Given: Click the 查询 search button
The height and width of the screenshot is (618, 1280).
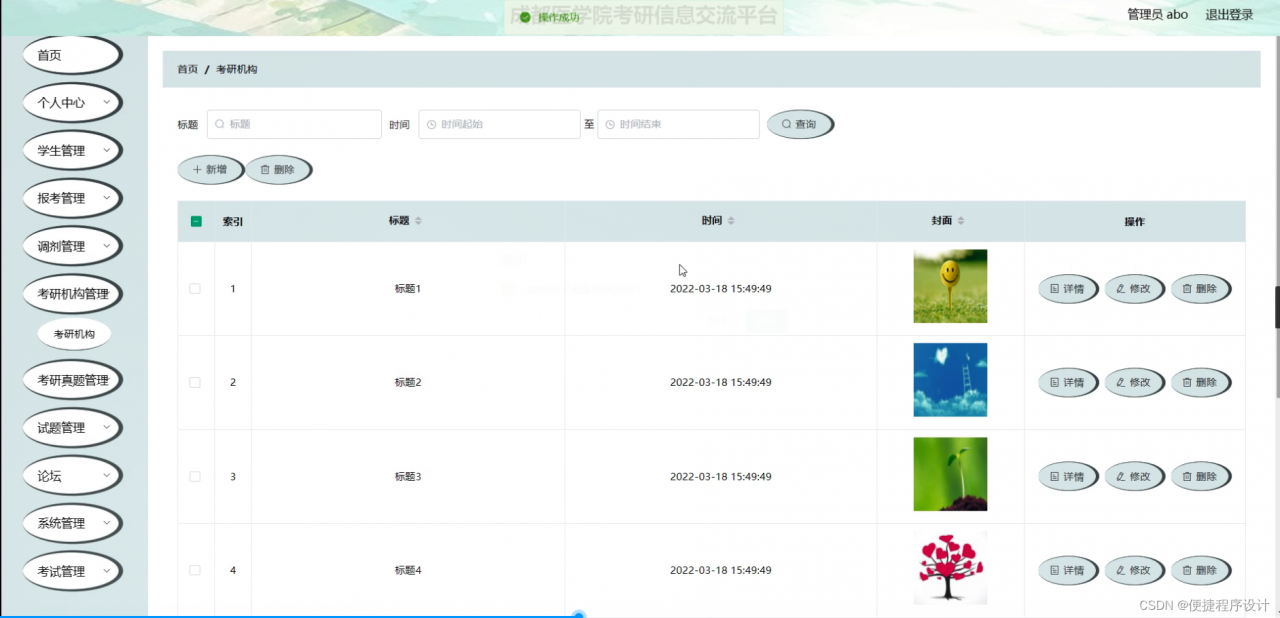Looking at the screenshot, I should [x=800, y=124].
